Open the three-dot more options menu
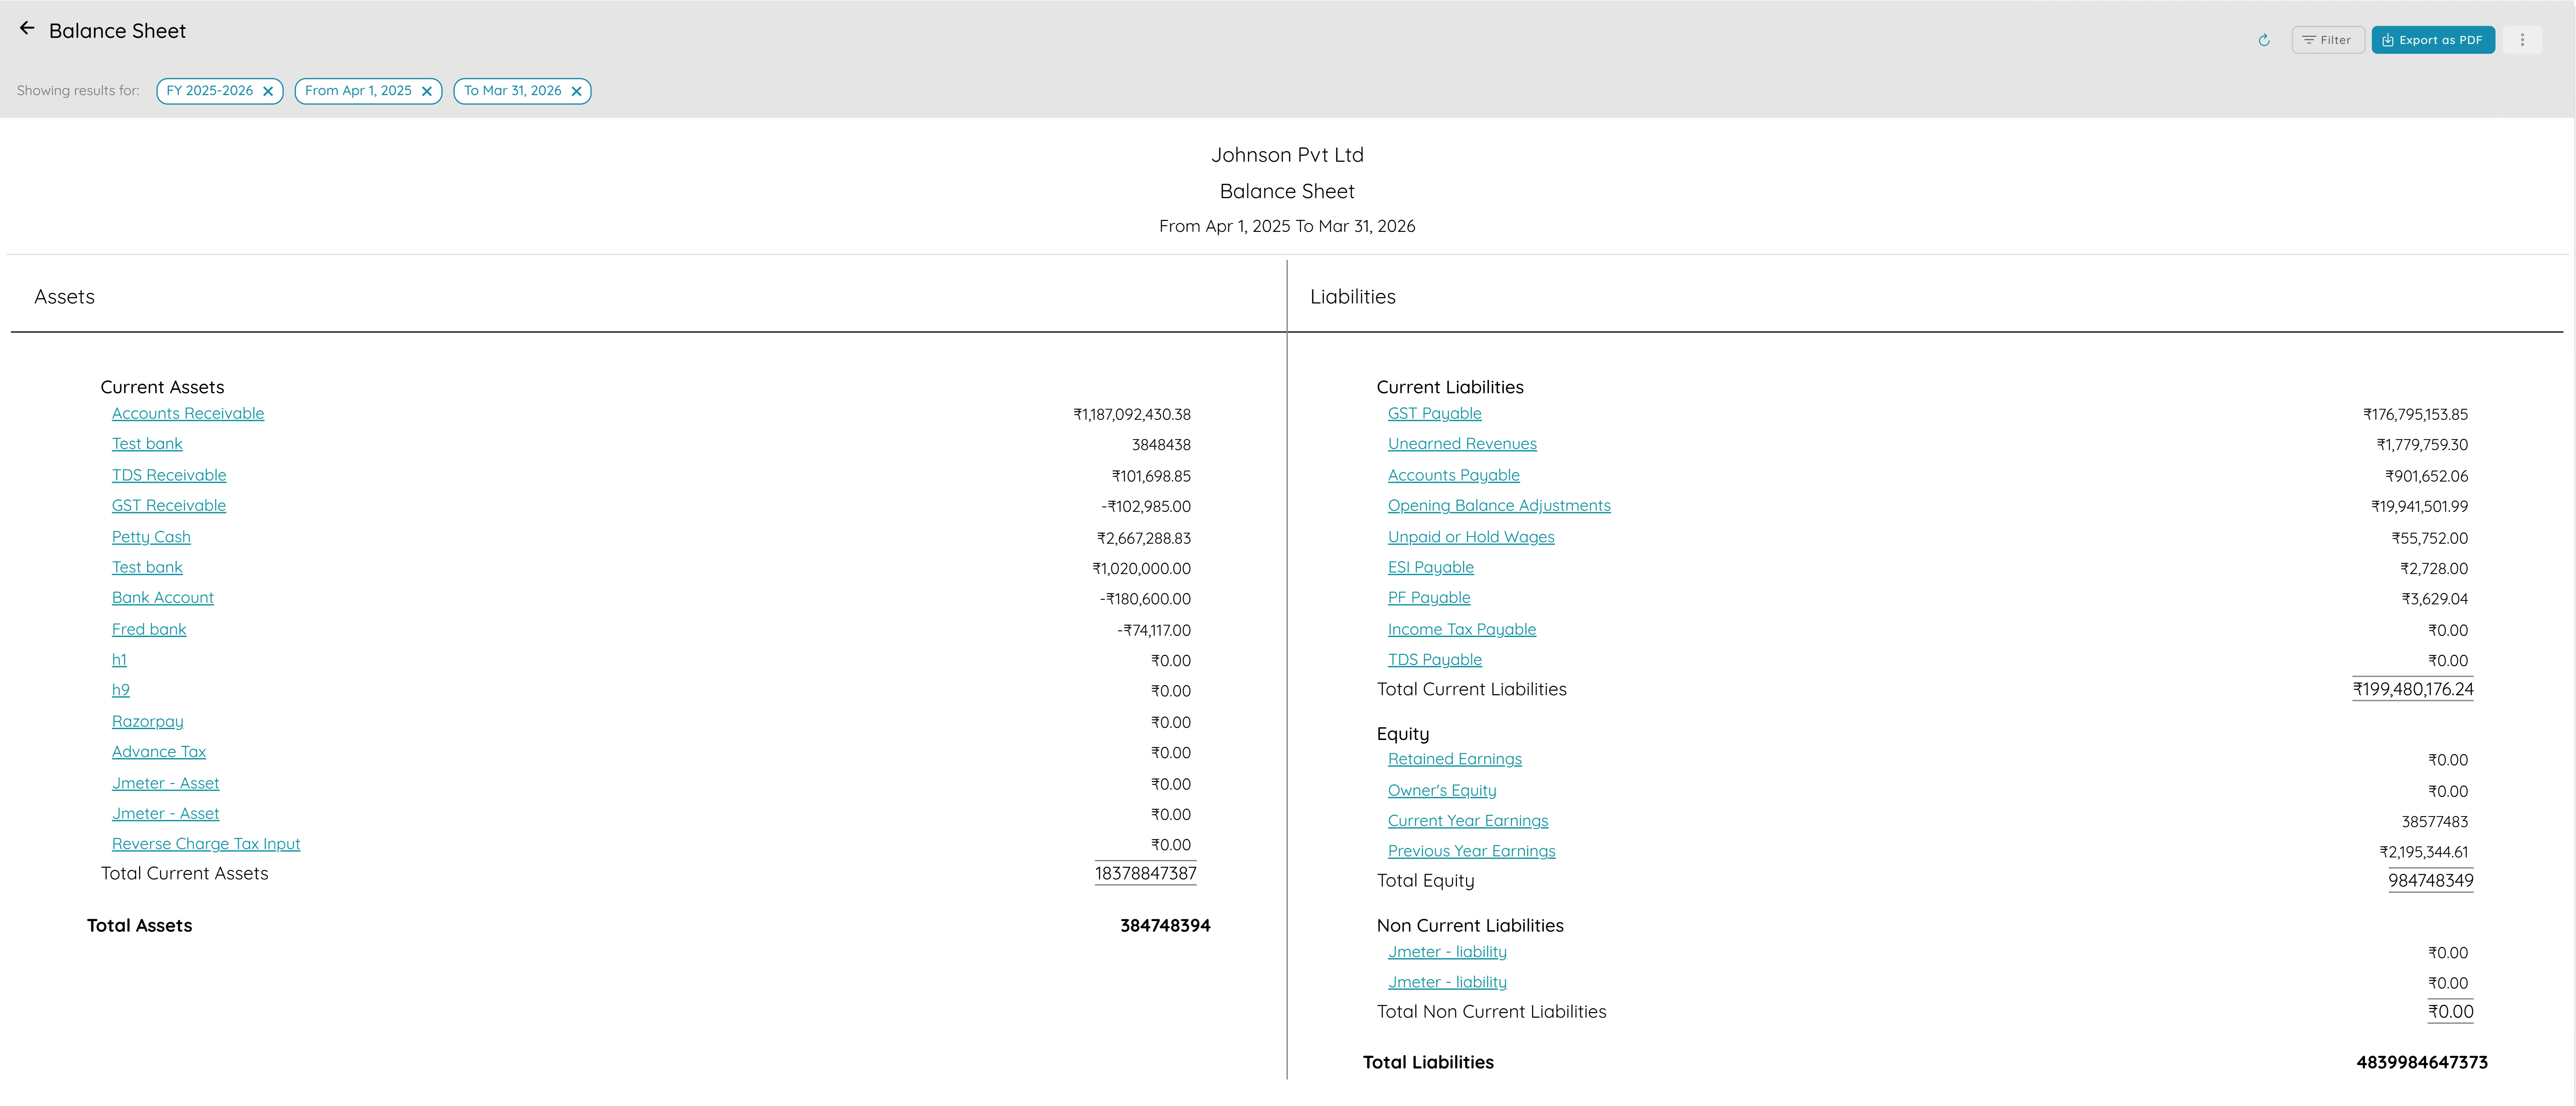 click(x=2522, y=40)
